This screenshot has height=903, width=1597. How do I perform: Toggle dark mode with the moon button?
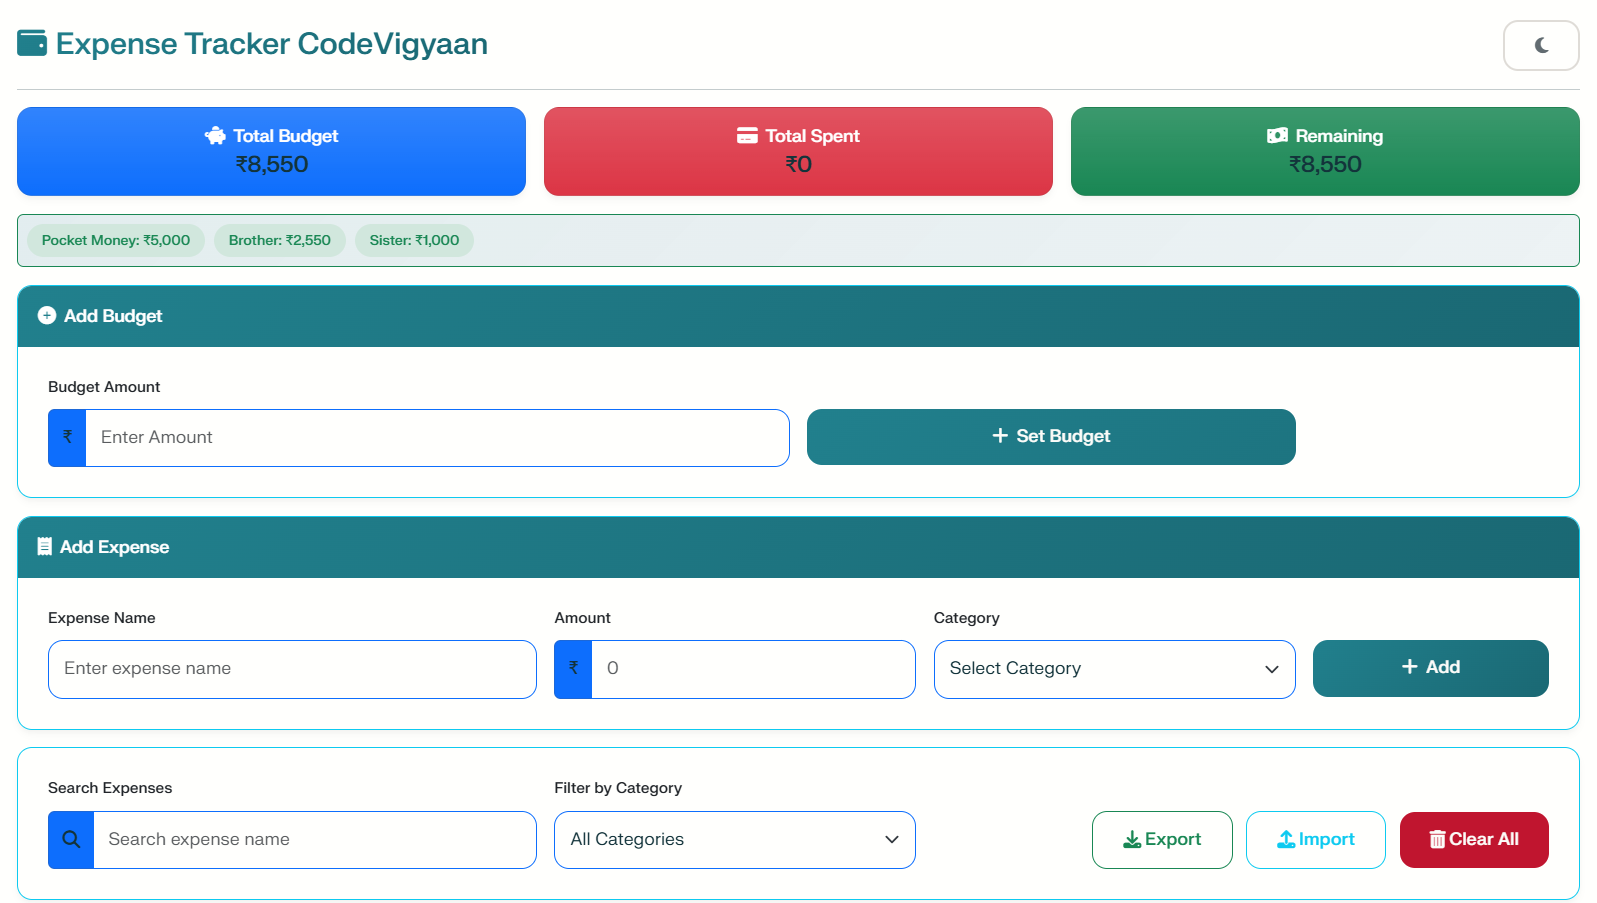tap(1540, 46)
